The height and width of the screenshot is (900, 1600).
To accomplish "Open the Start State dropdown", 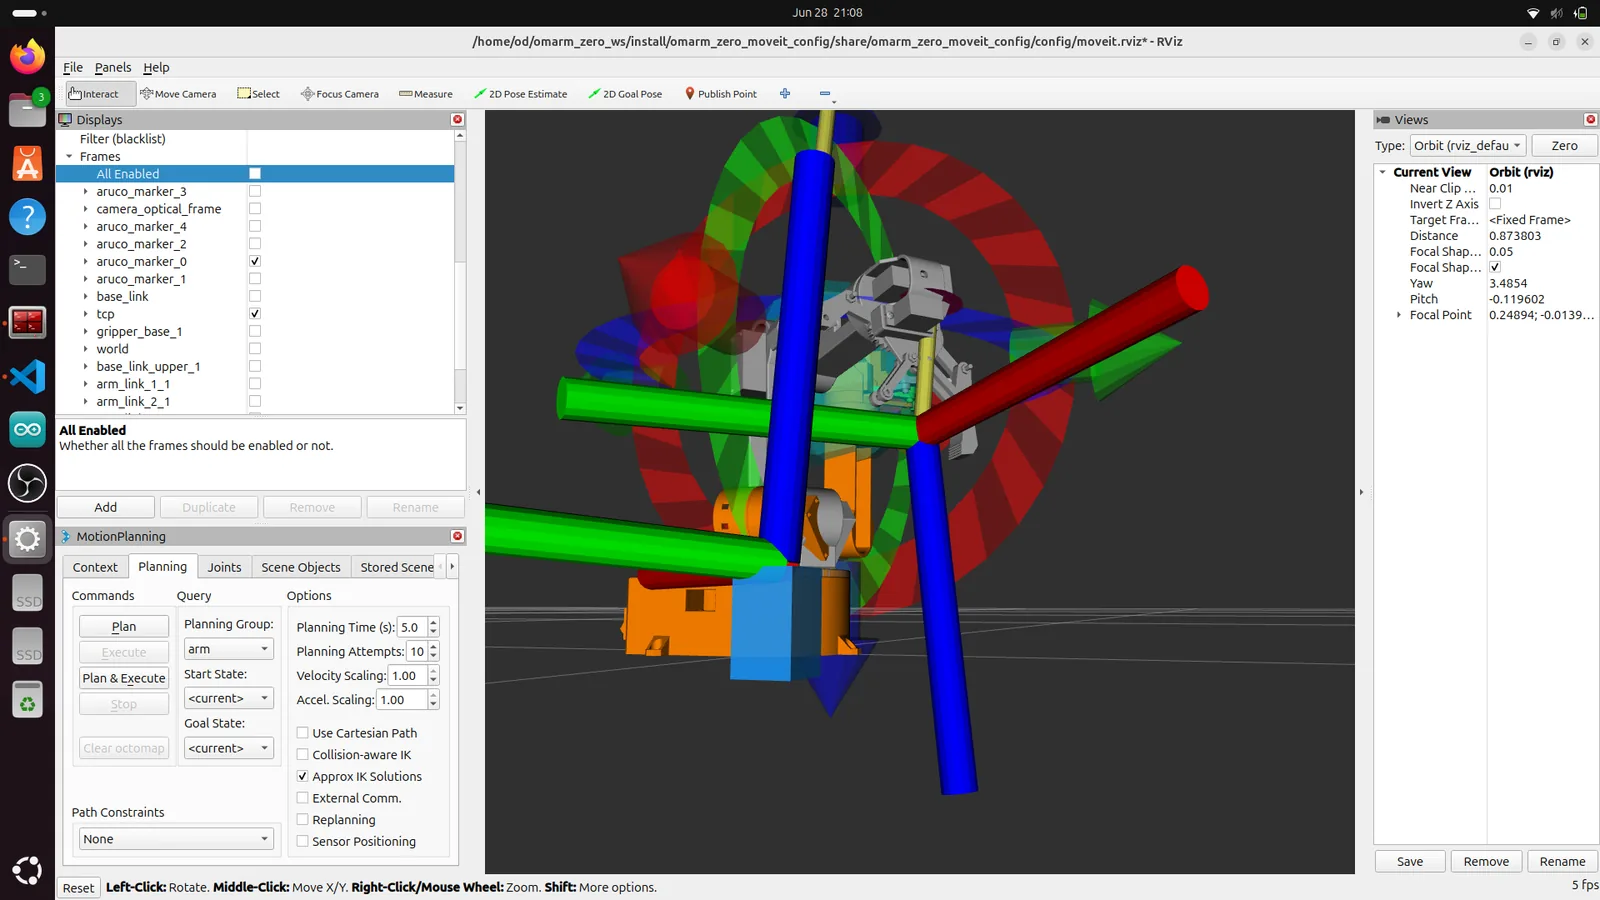I will tap(229, 698).
